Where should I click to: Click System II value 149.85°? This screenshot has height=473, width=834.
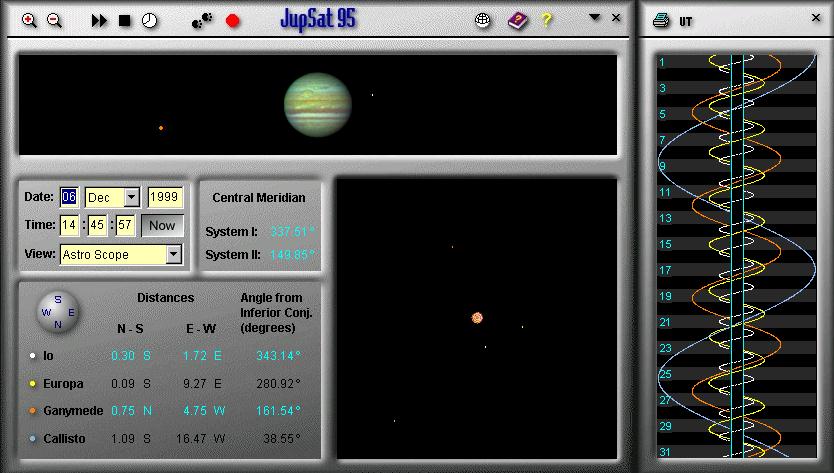293,254
